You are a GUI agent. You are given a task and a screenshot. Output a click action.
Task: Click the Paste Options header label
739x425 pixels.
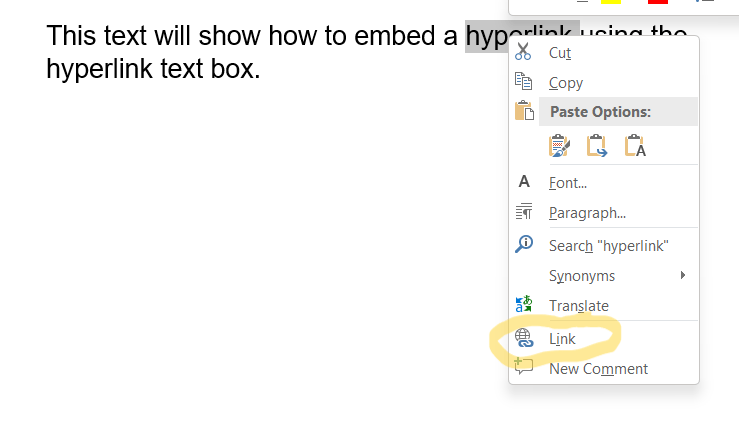pyautogui.click(x=600, y=112)
